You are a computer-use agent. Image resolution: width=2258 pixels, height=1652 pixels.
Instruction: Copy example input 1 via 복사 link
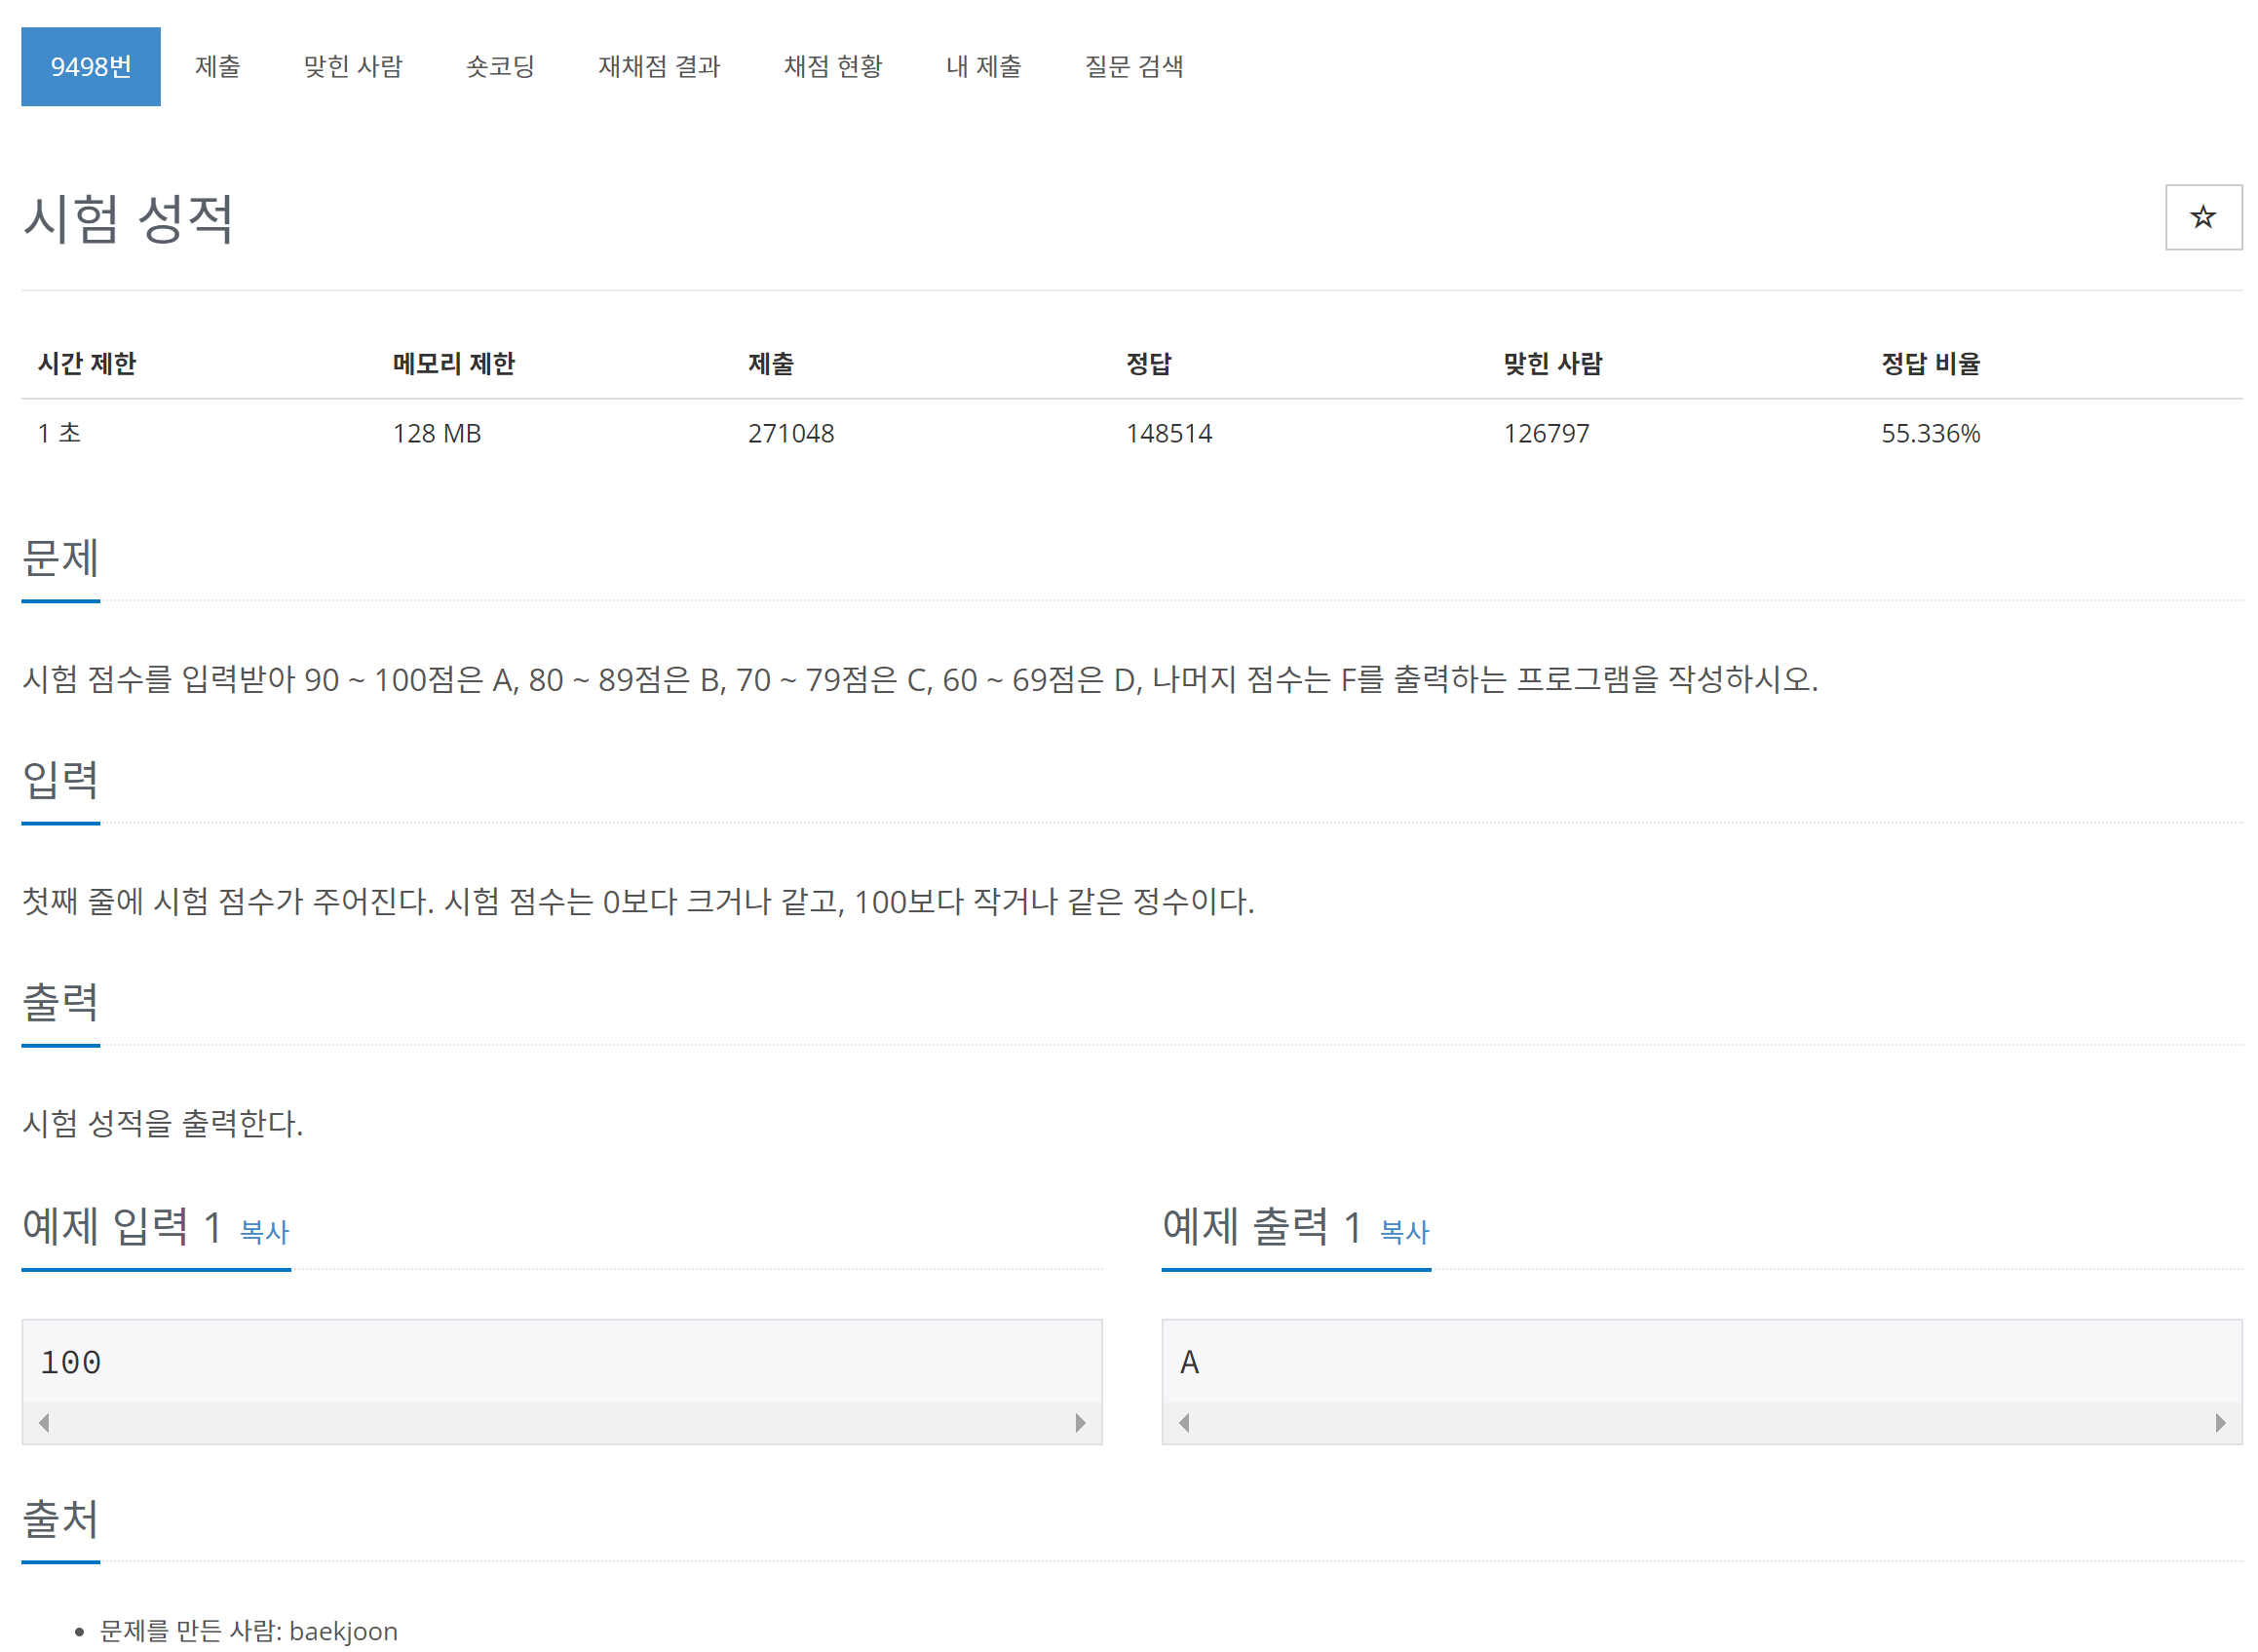264,1231
